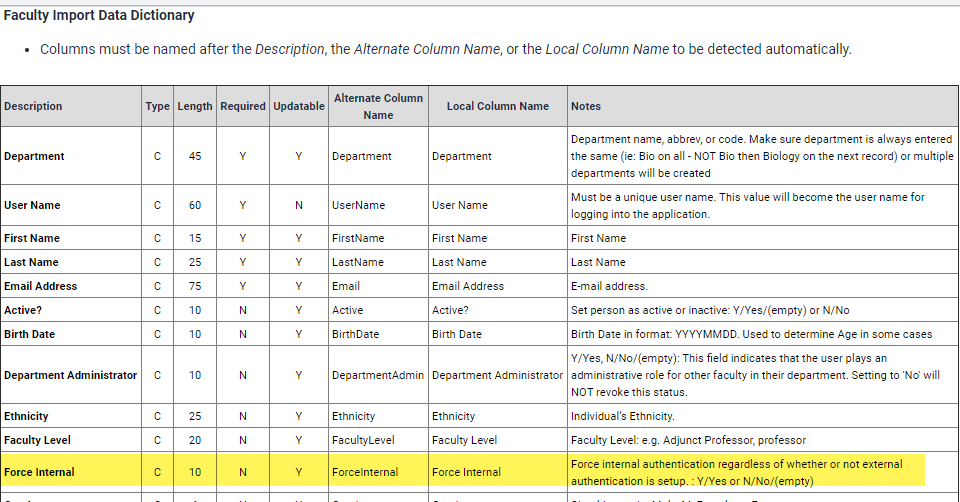This screenshot has width=960, height=502.
Task: Click the highlighted ForceInternal alternate name cell
Action: click(x=365, y=472)
